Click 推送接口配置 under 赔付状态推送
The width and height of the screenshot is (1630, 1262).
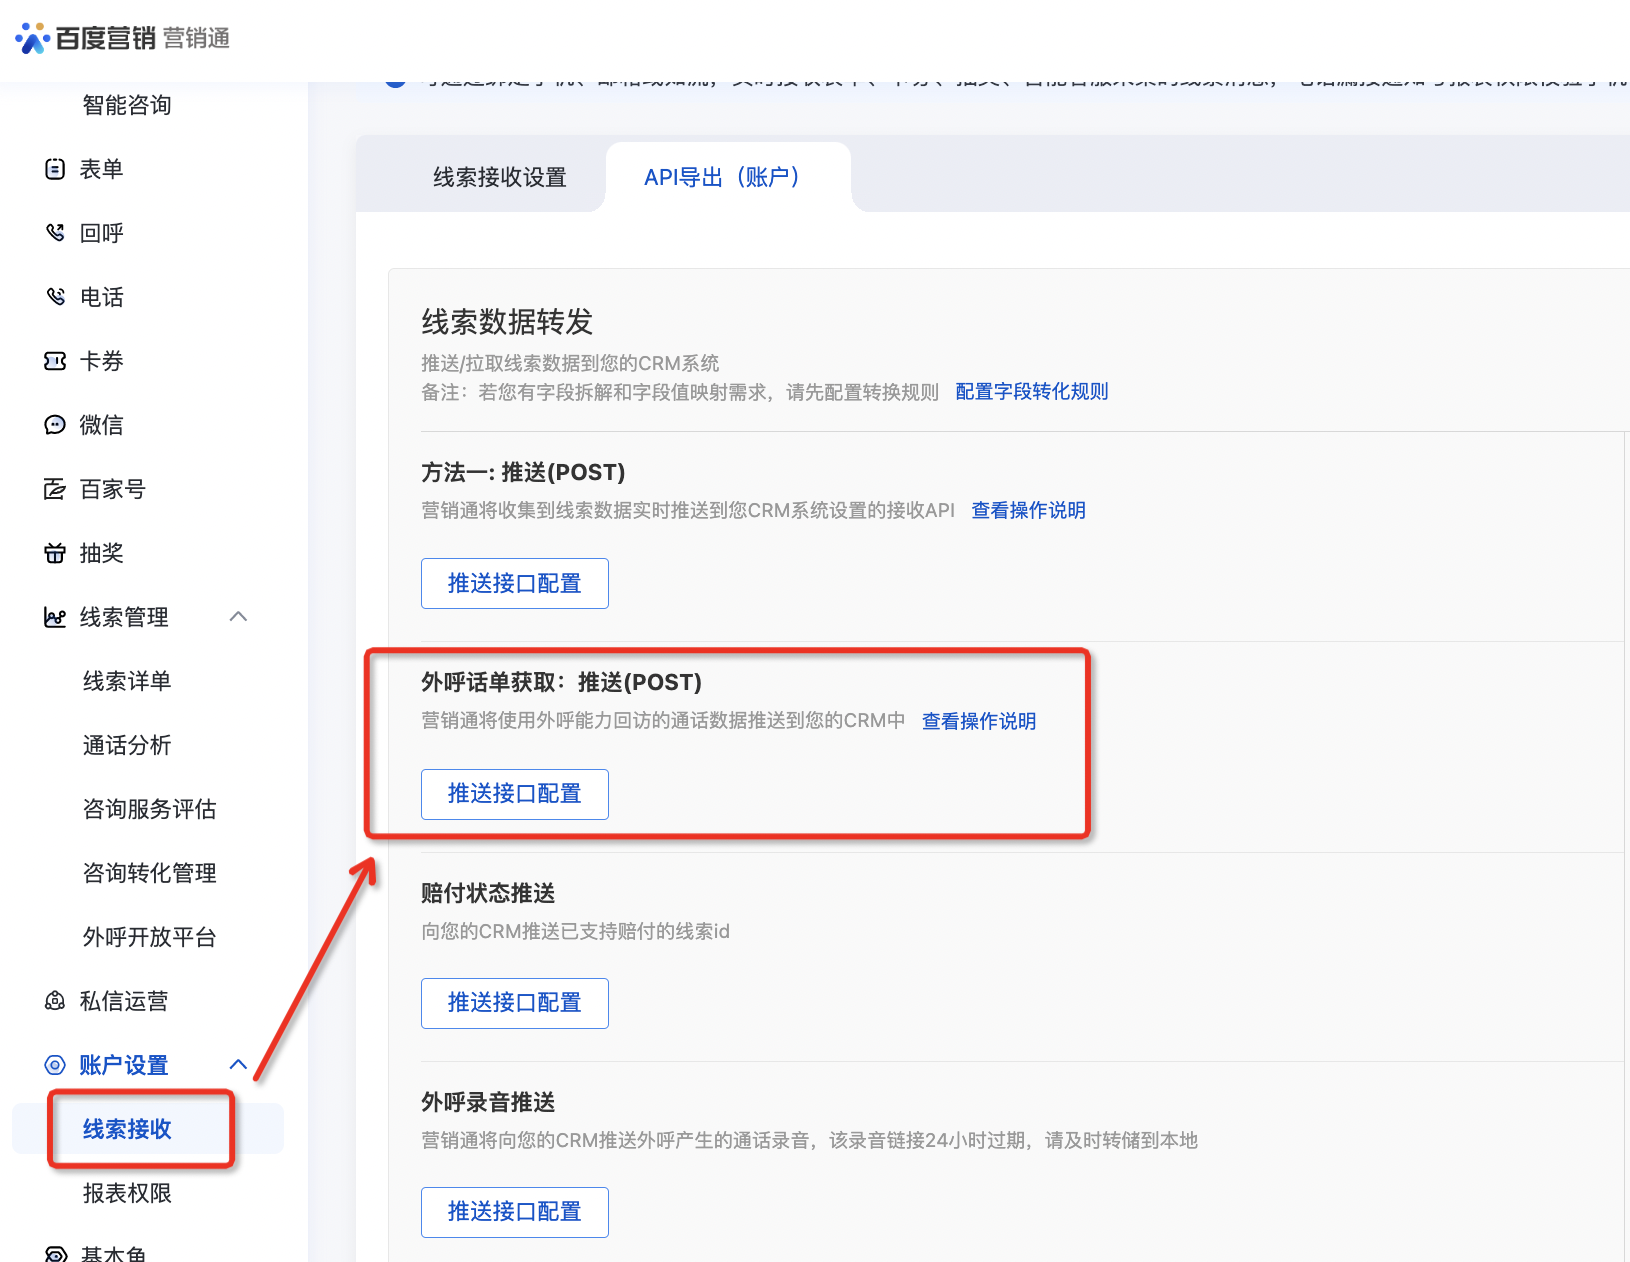click(514, 1003)
